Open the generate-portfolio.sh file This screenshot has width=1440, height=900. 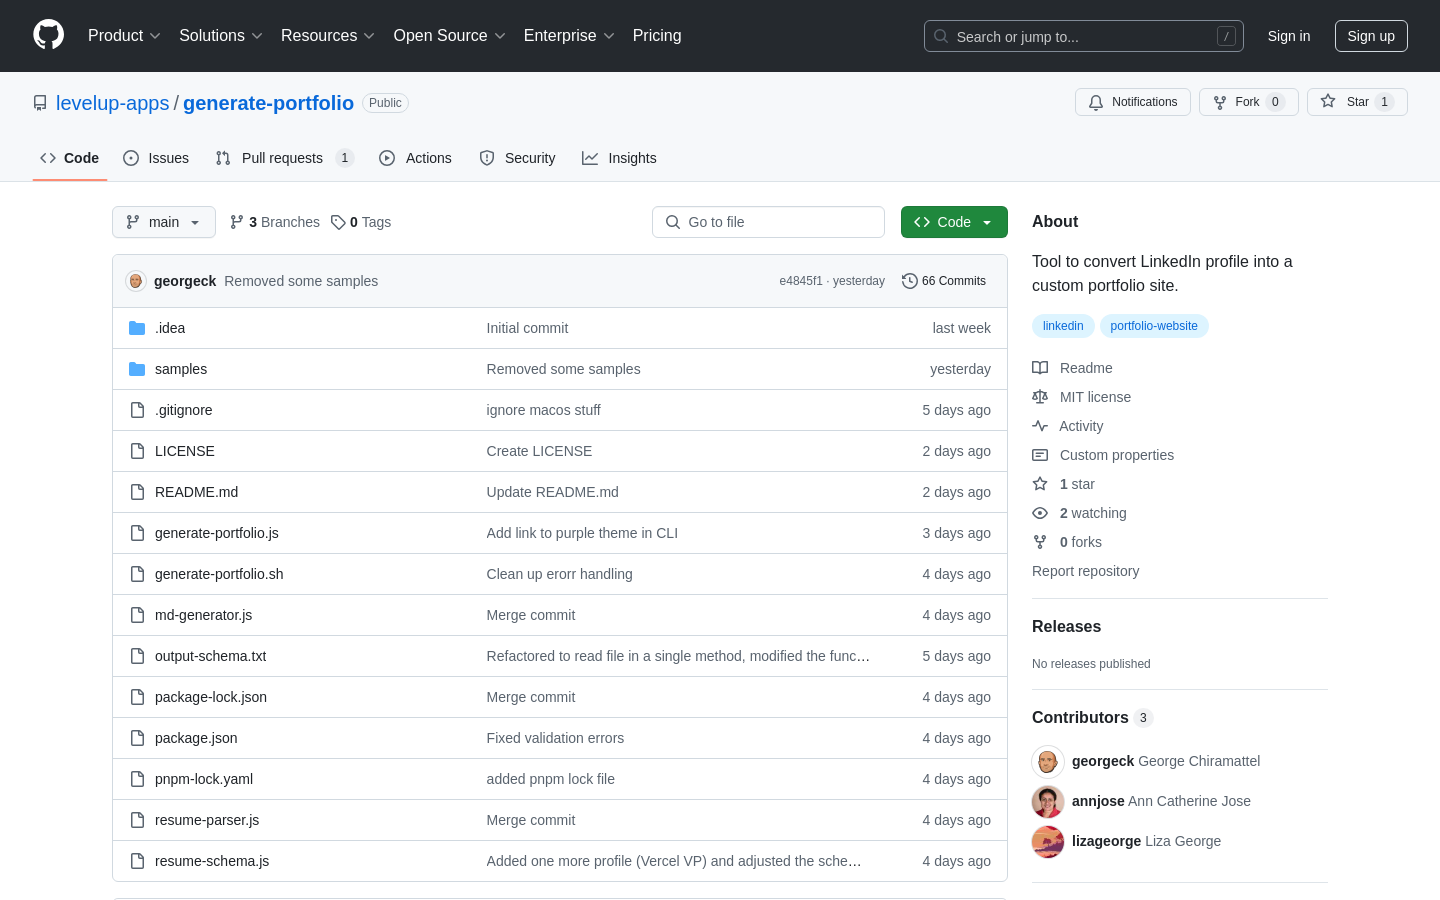(219, 574)
